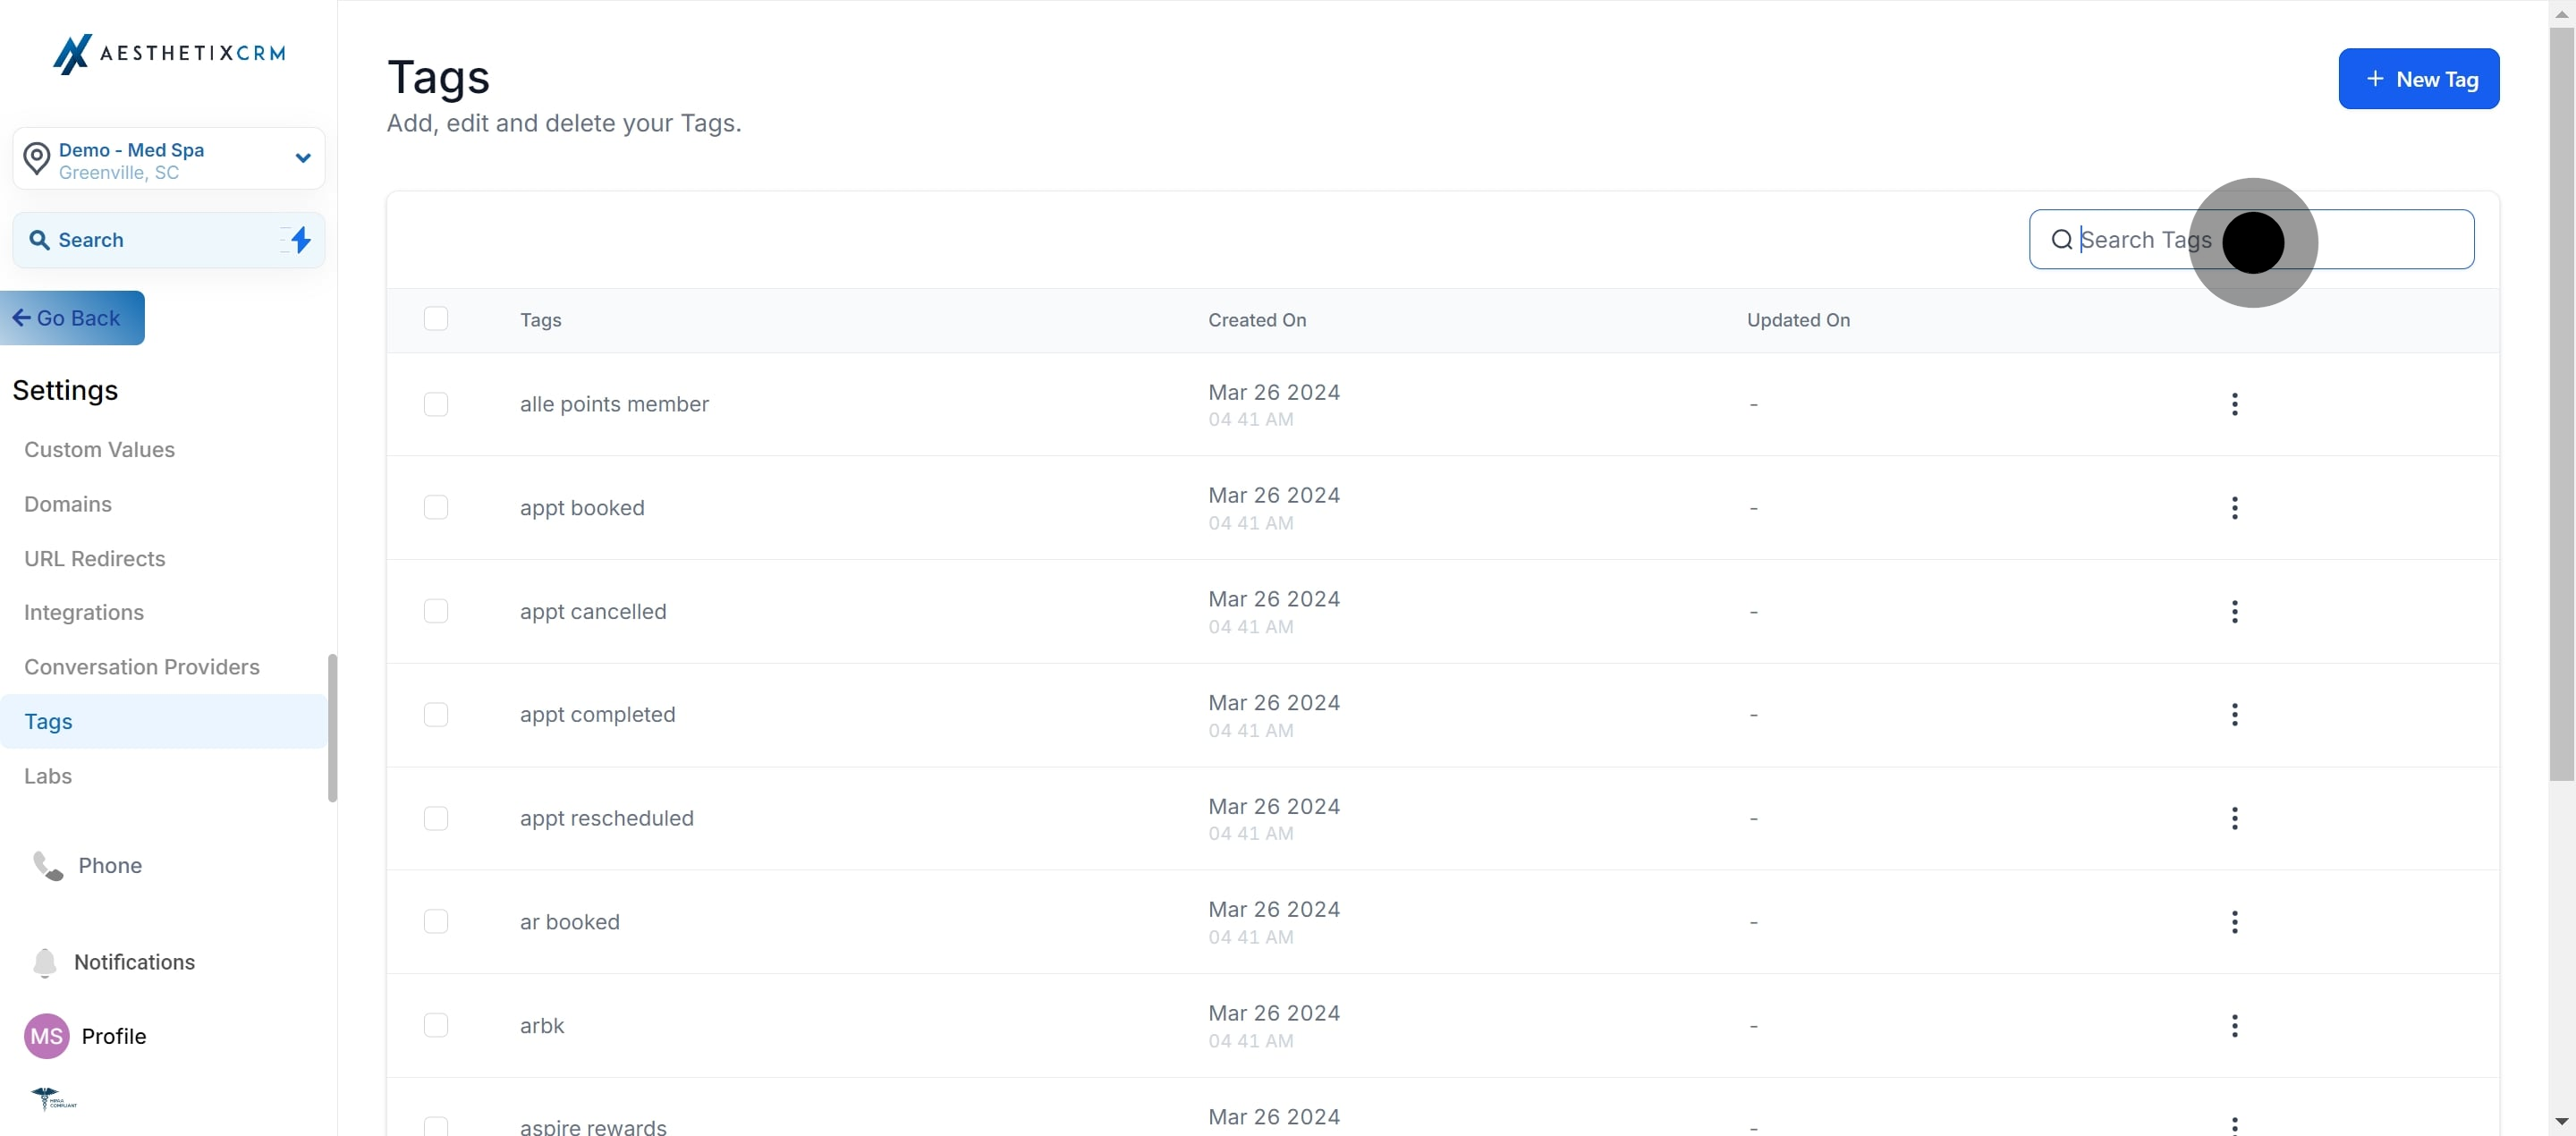Image resolution: width=2576 pixels, height=1136 pixels.
Task: Open three-dot menu for appt cancelled
Action: pos(2234,612)
